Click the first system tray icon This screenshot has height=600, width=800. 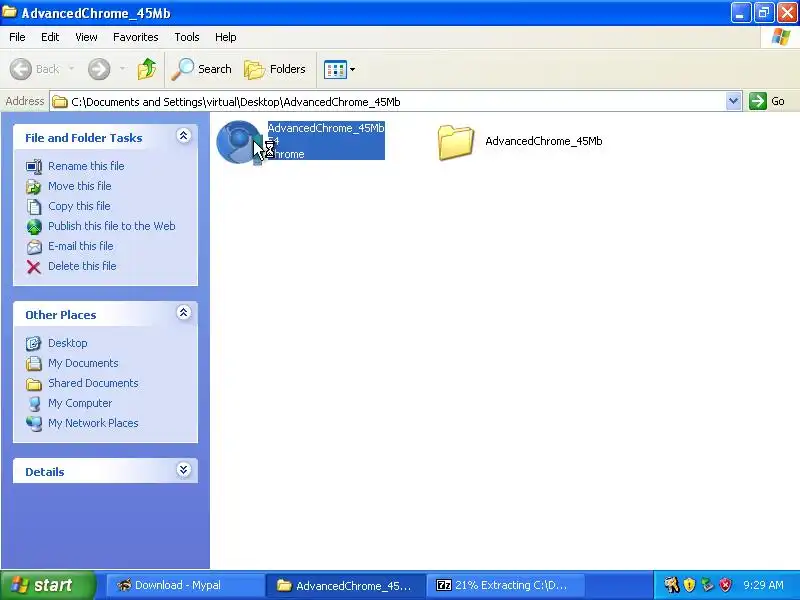tap(671, 585)
